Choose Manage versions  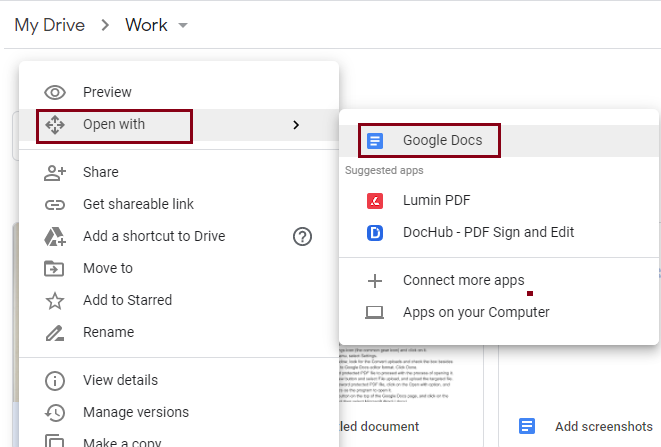click(179, 413)
